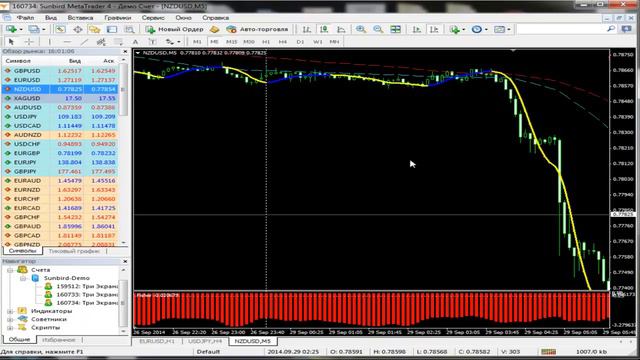Open the Templates icon

tap(499, 29)
